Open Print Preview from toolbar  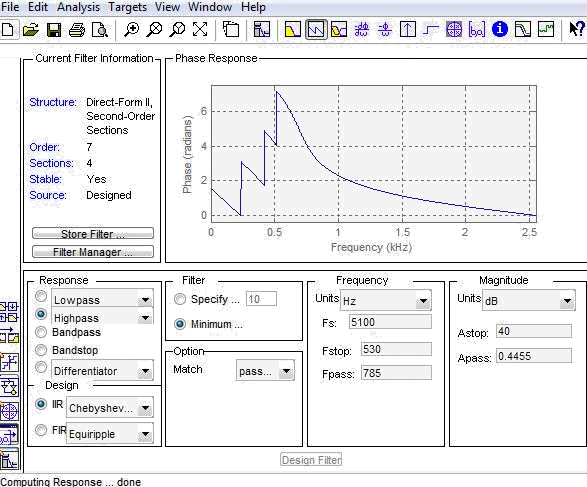click(100, 29)
